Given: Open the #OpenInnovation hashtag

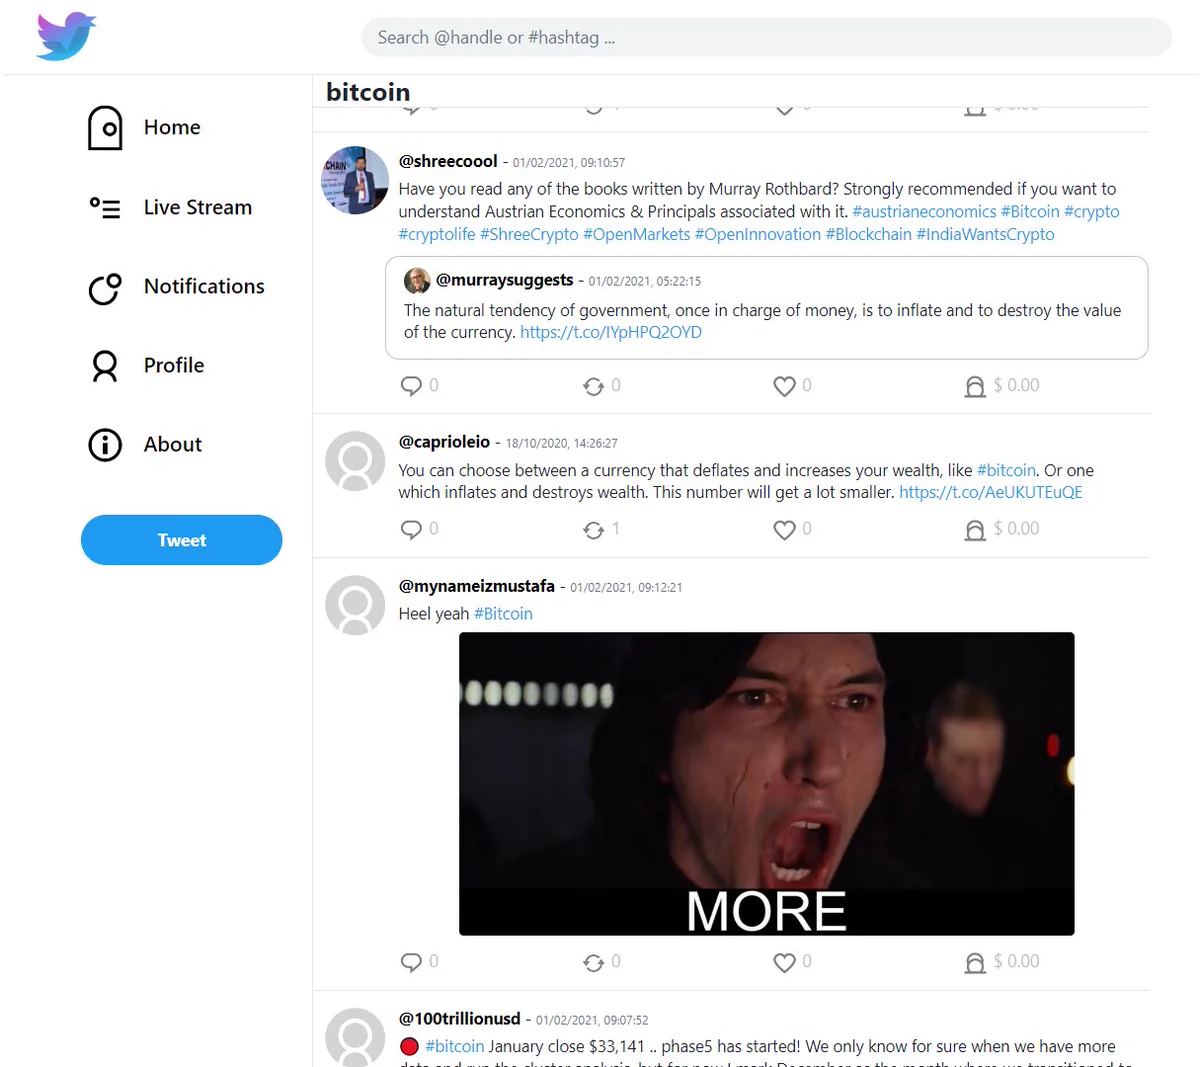Looking at the screenshot, I should click(758, 234).
